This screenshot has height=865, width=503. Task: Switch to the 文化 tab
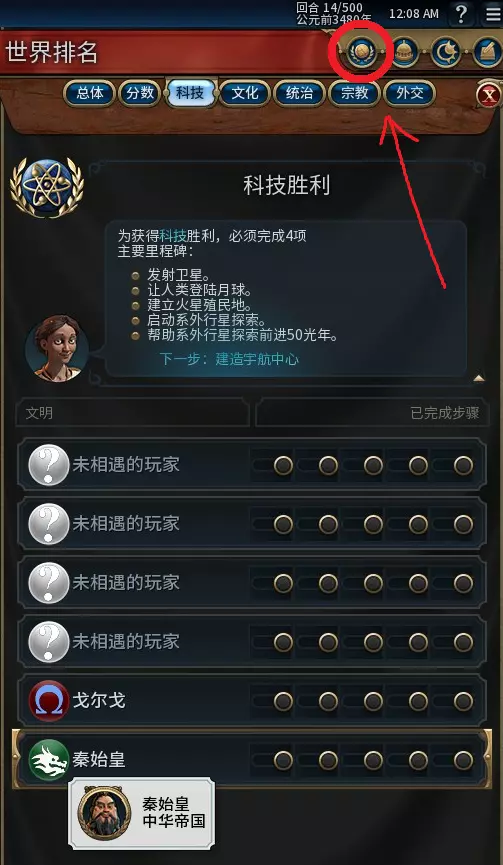pyautogui.click(x=245, y=93)
